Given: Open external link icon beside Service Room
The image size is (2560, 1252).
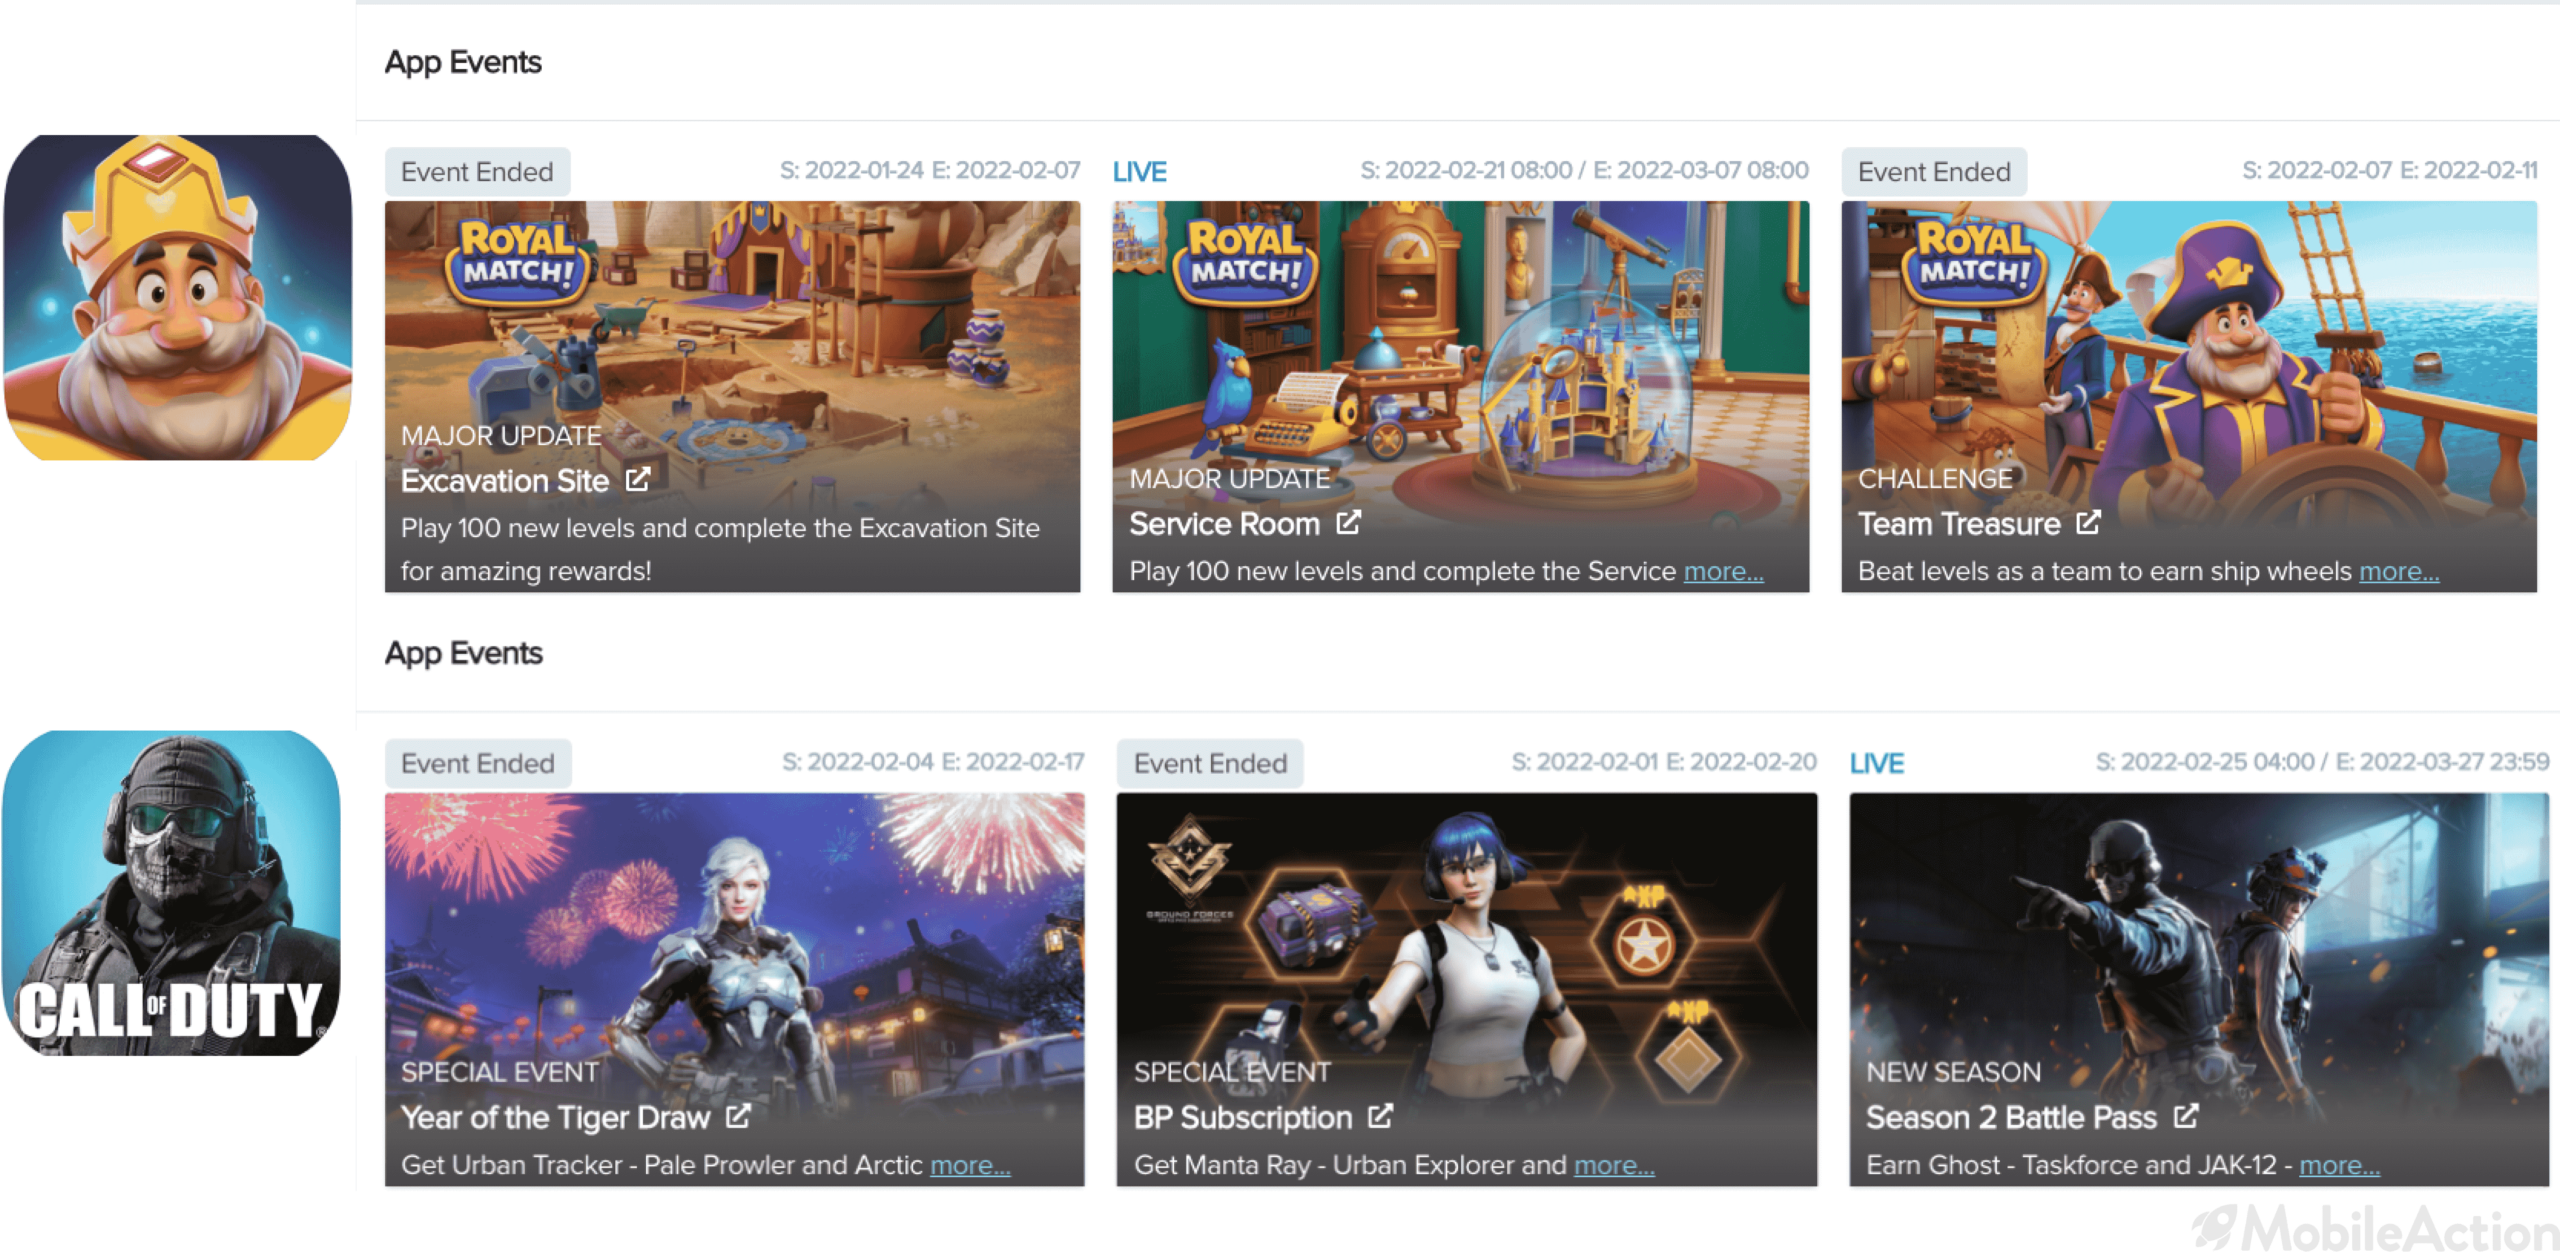Looking at the screenshot, I should (1348, 523).
